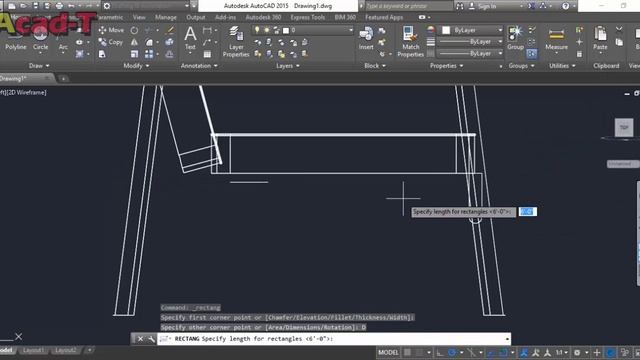Toggle Ortho mode in status bar
This screenshot has width=640, height=360.
(440, 352)
